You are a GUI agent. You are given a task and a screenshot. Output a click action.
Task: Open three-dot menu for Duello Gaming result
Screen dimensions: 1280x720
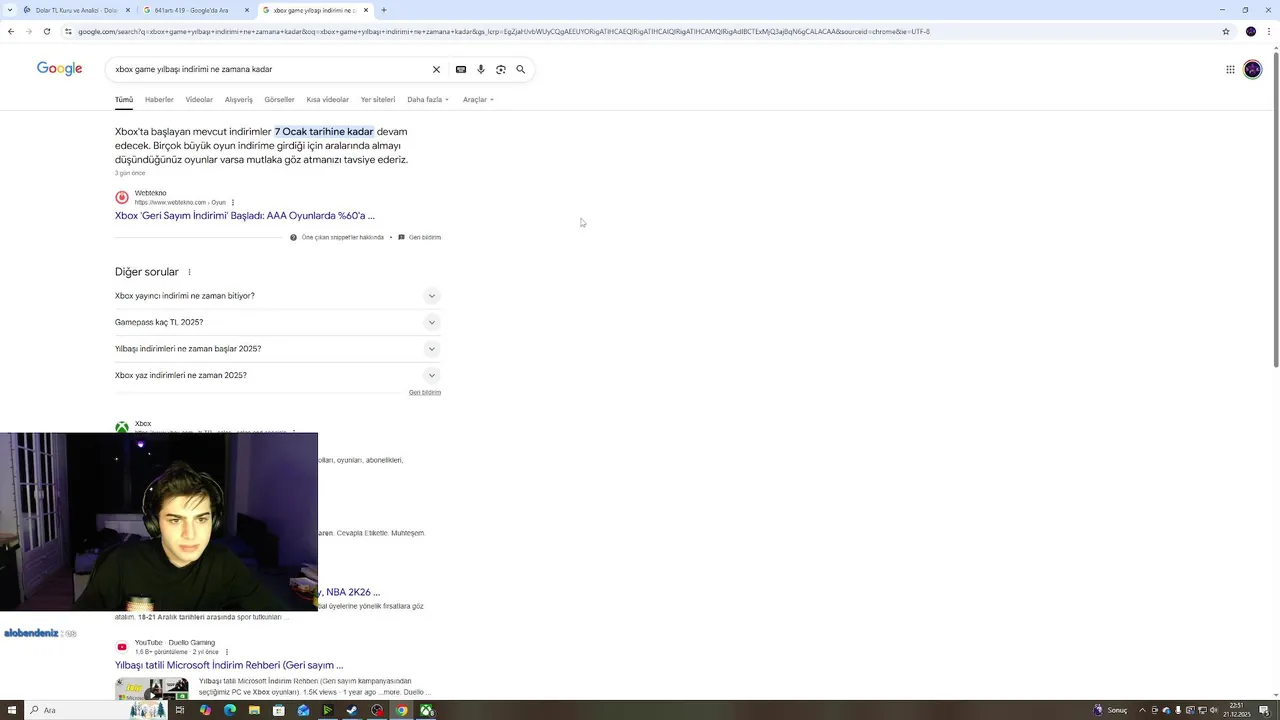coord(227,652)
